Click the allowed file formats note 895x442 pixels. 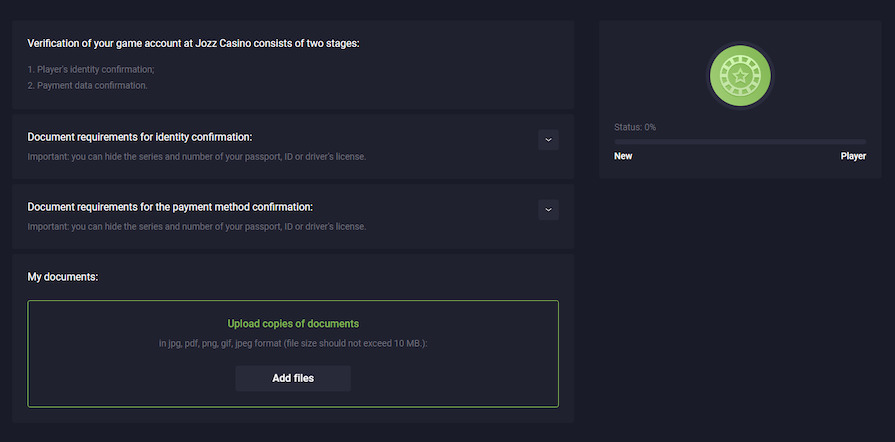293,344
